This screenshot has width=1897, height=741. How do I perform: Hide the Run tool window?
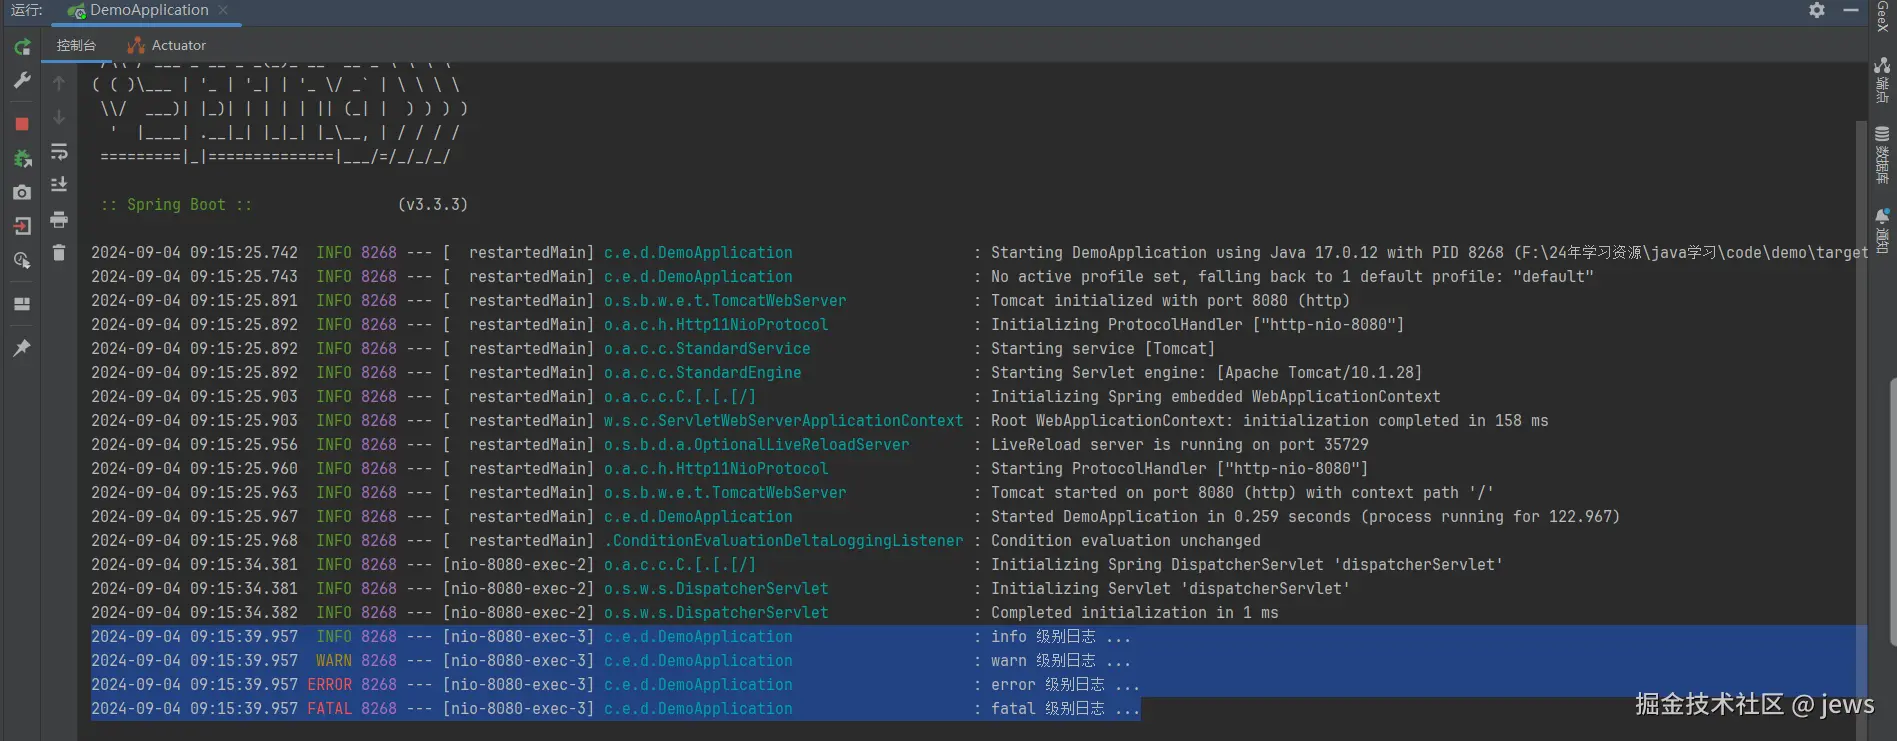point(1851,10)
